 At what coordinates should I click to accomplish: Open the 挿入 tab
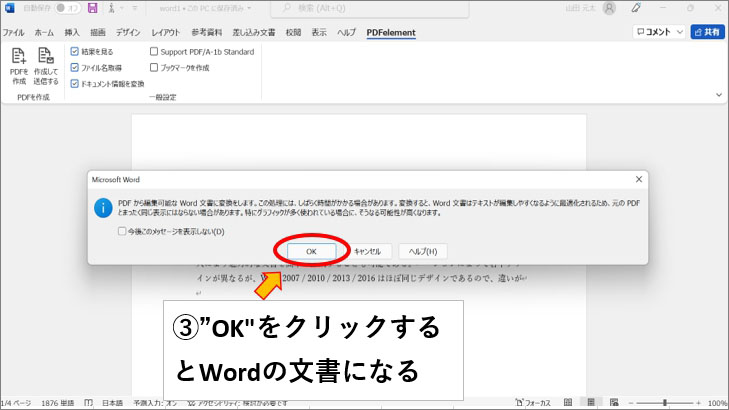[x=72, y=32]
